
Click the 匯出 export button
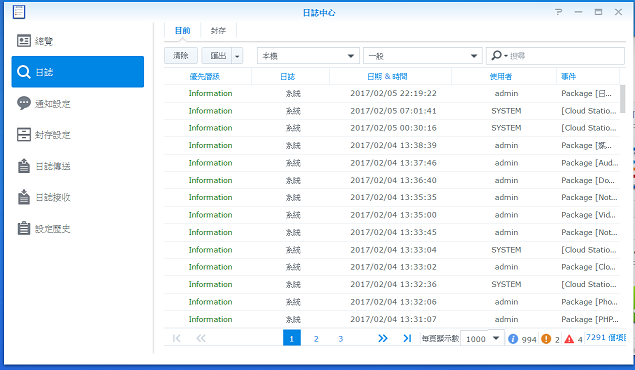click(x=217, y=55)
